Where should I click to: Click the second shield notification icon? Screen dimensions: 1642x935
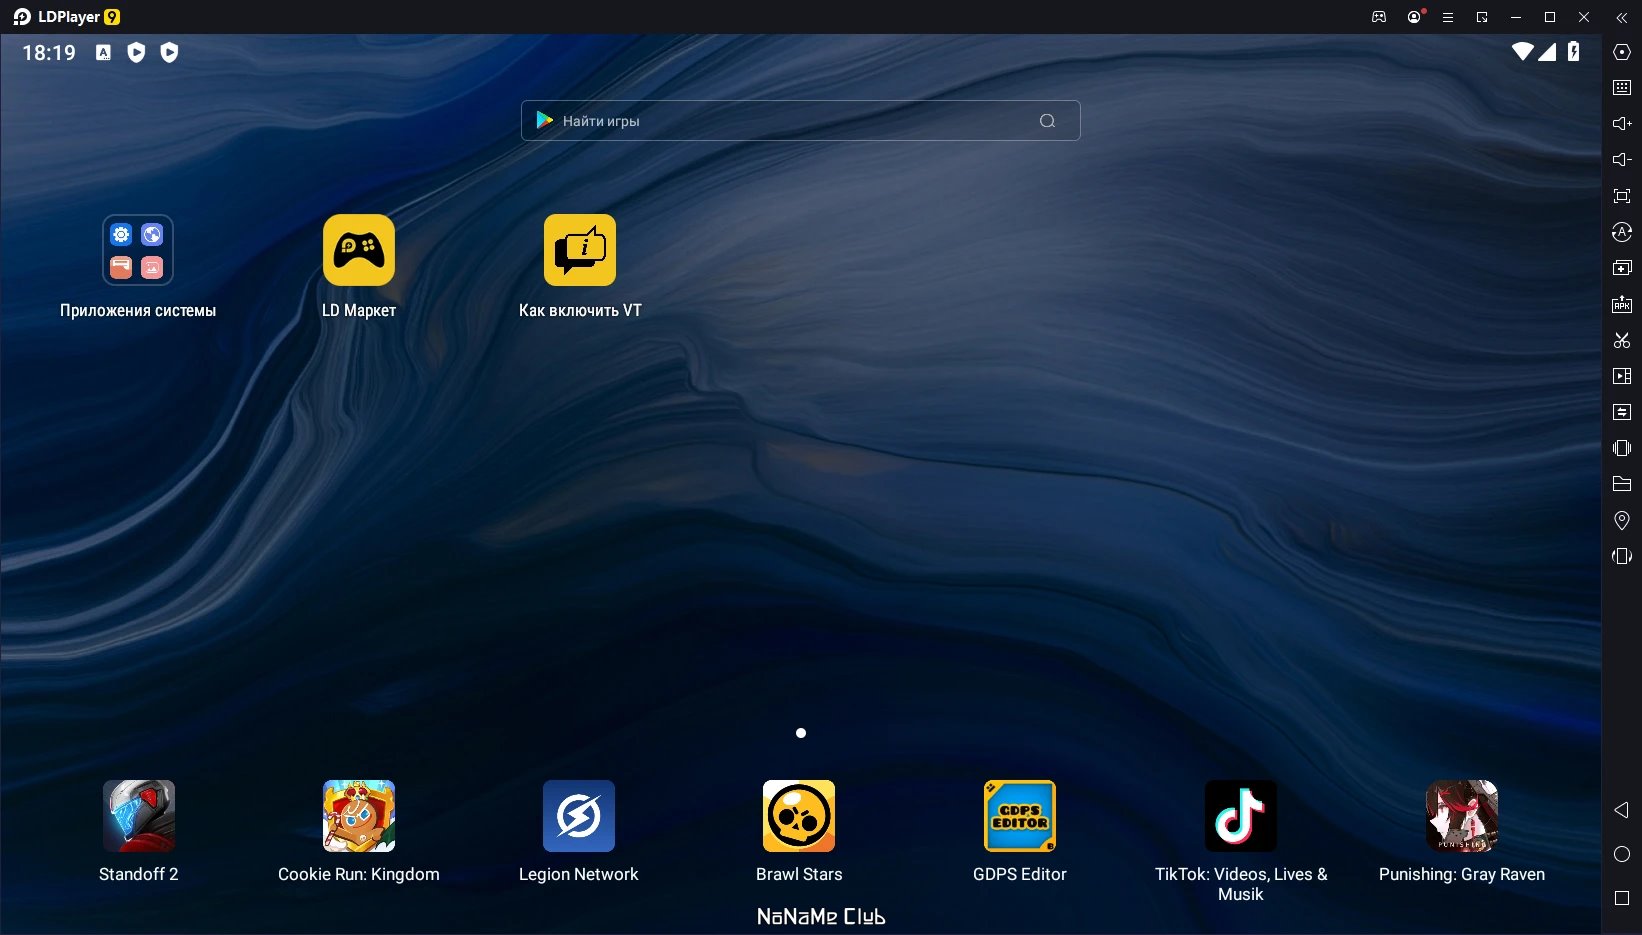click(x=170, y=52)
